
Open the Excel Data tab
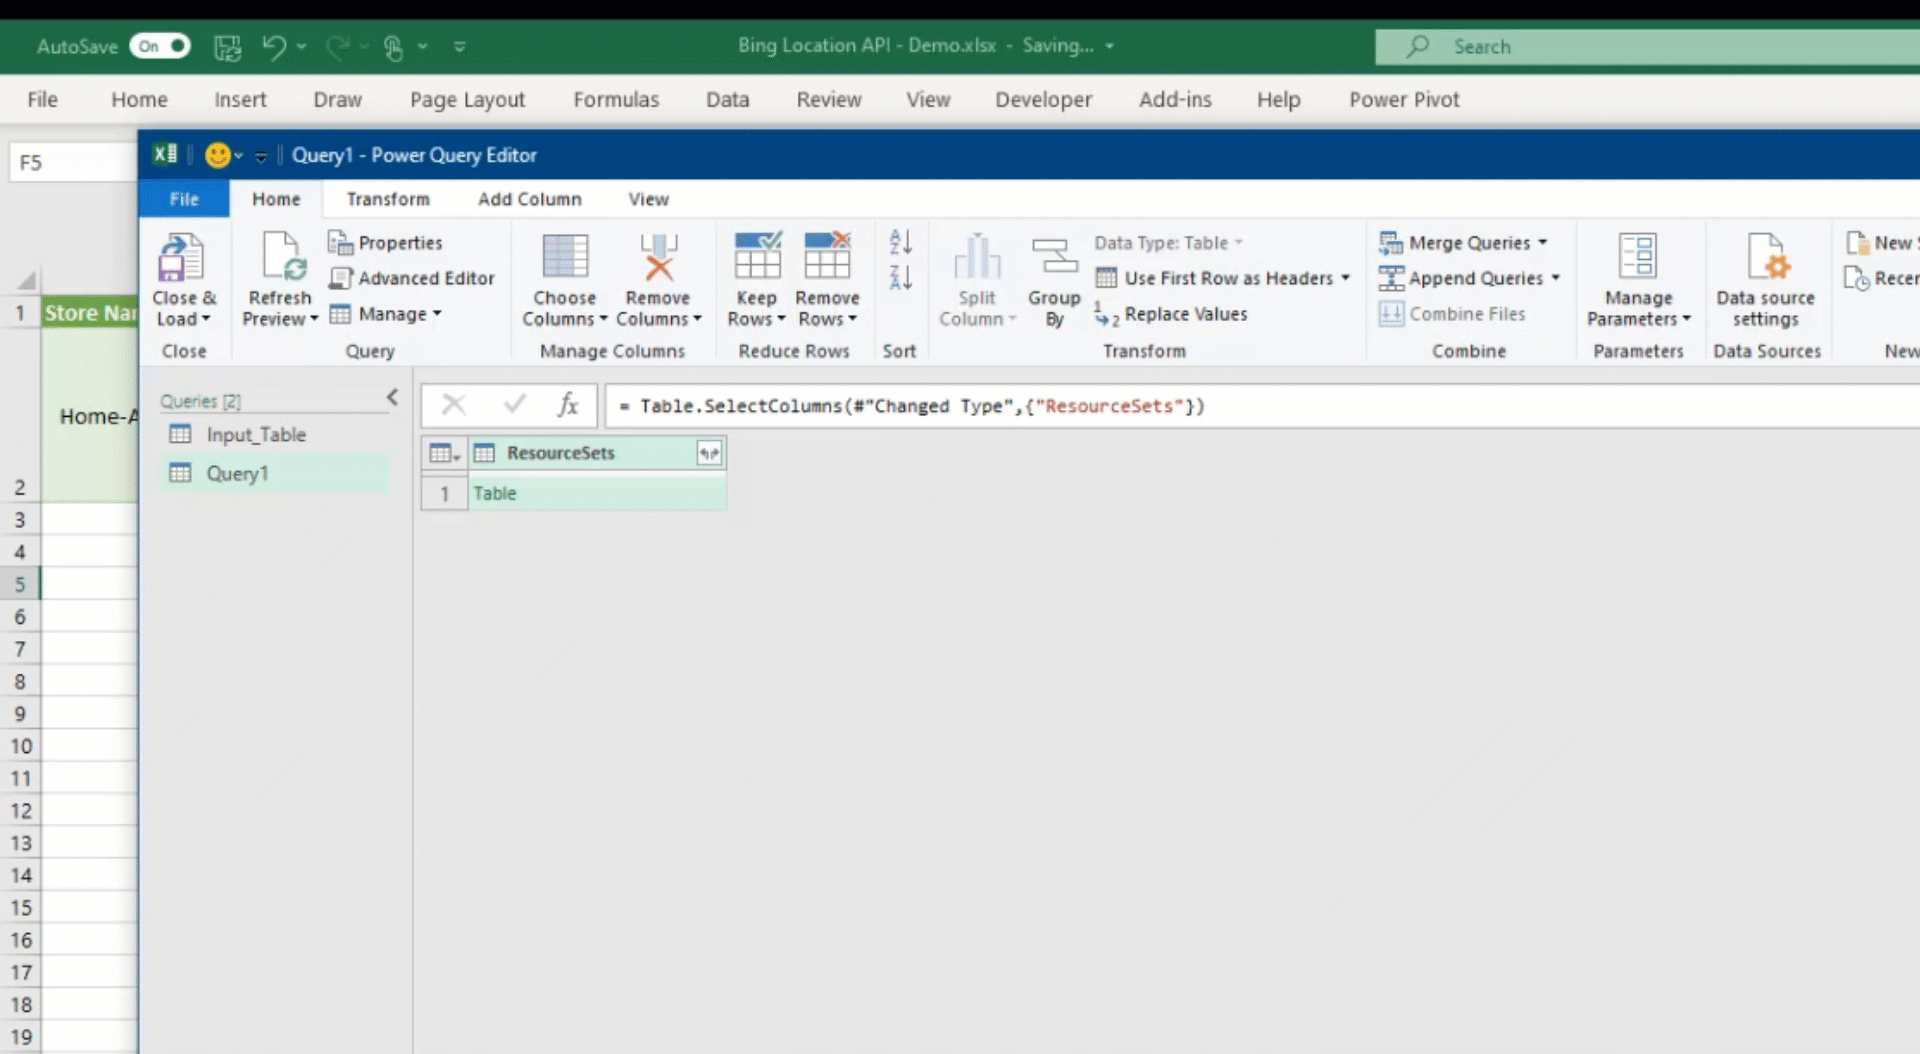pyautogui.click(x=727, y=99)
